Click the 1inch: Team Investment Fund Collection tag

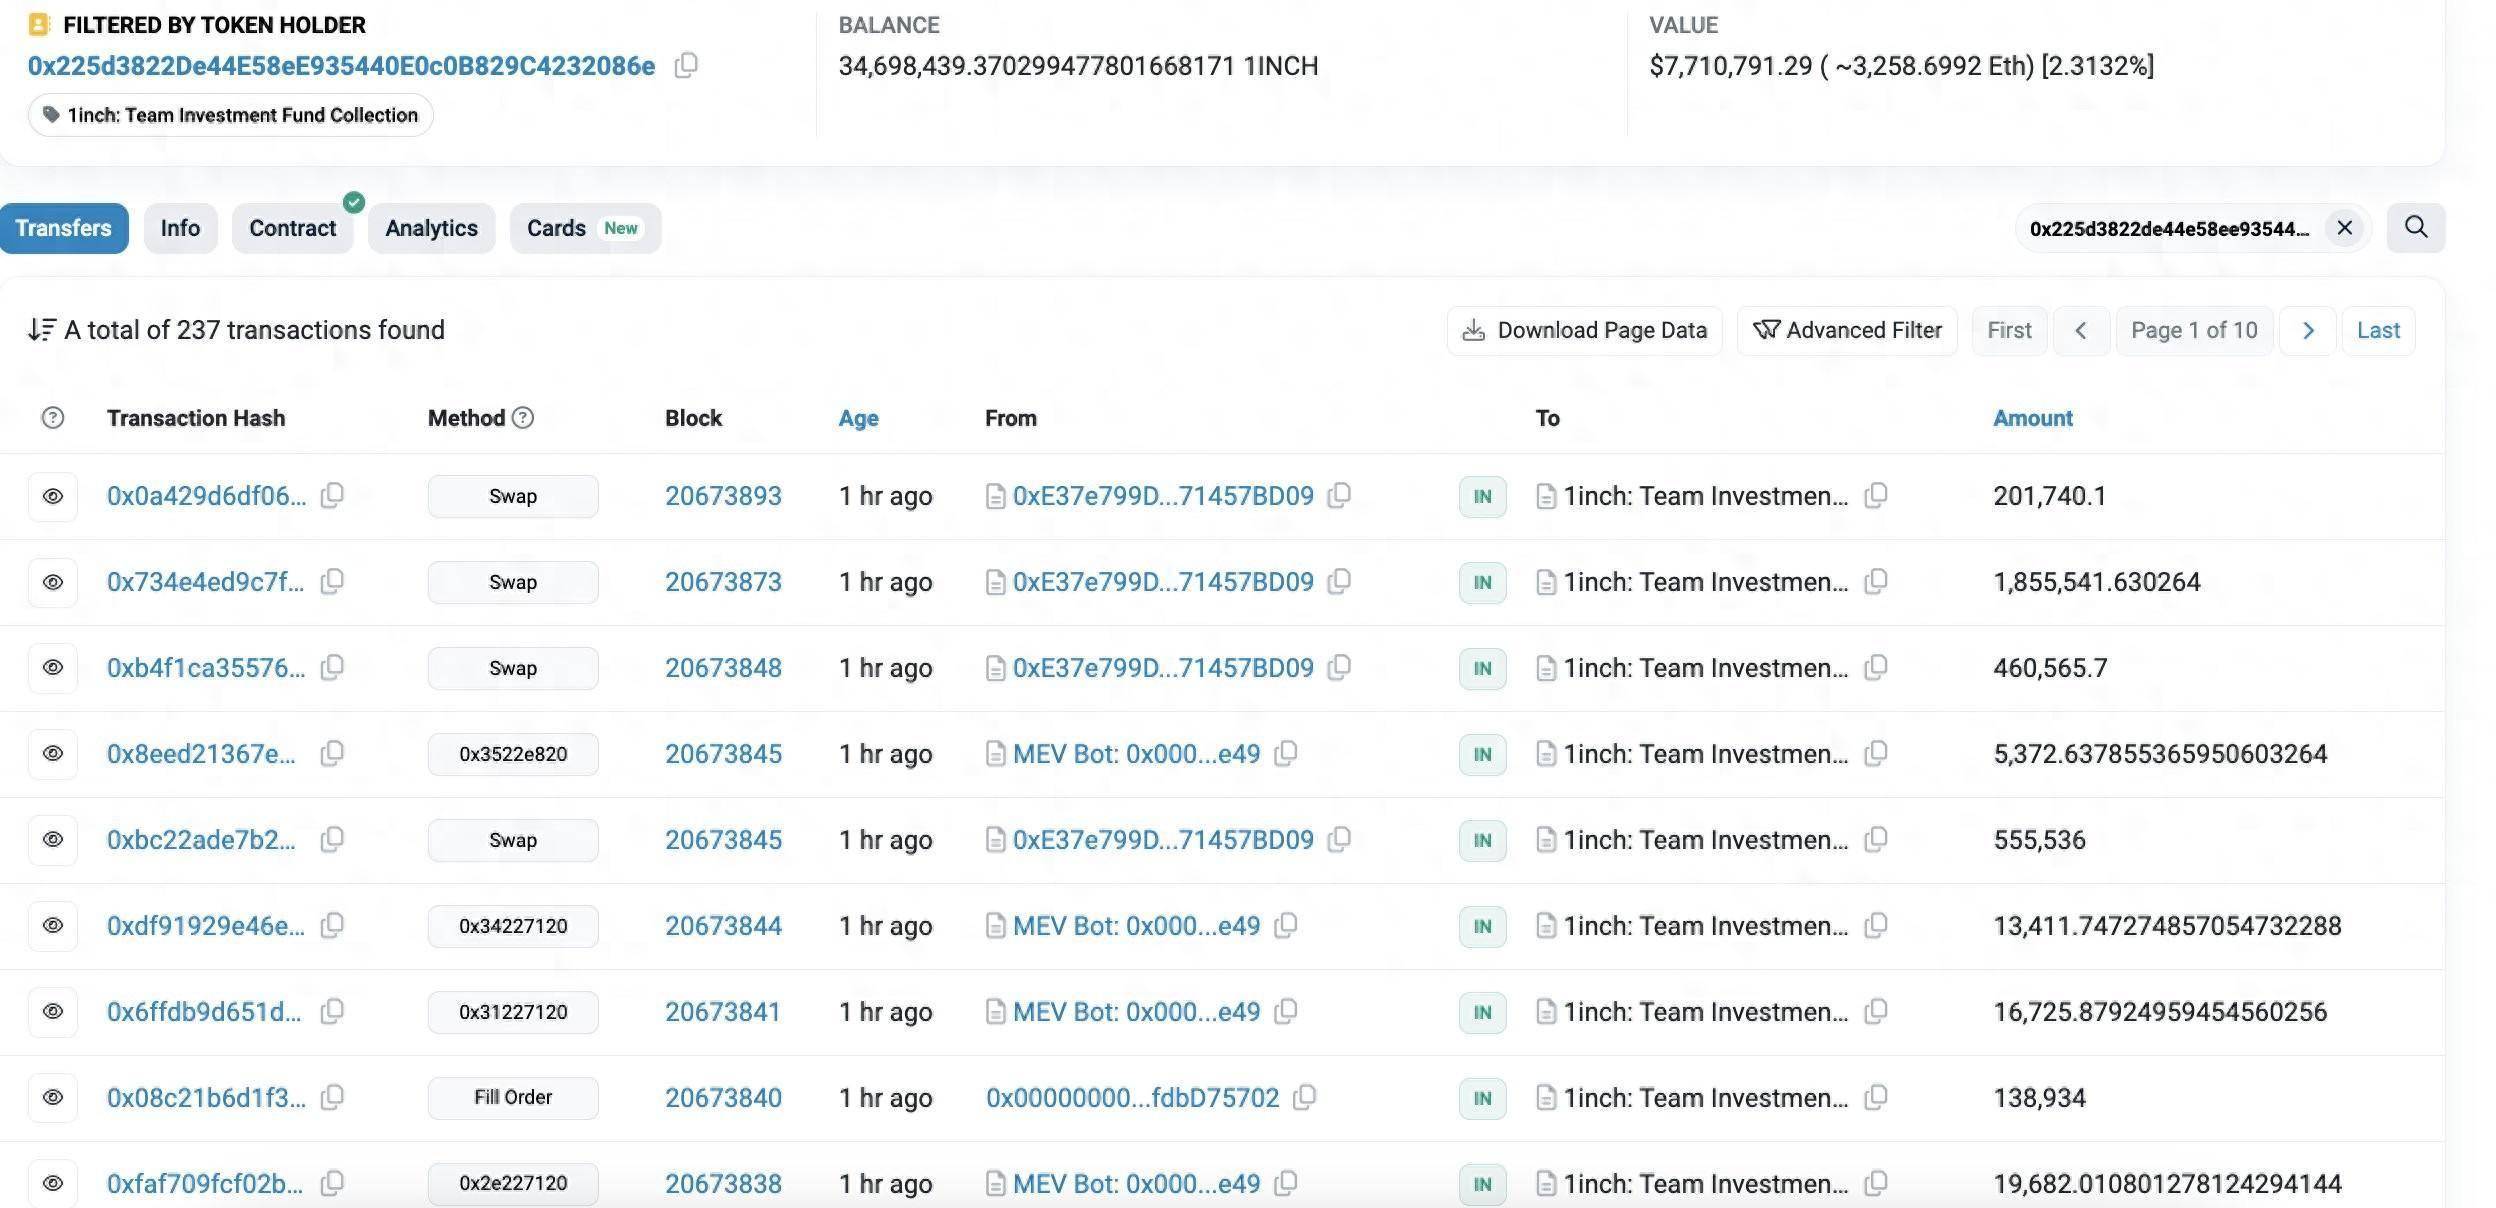point(231,115)
